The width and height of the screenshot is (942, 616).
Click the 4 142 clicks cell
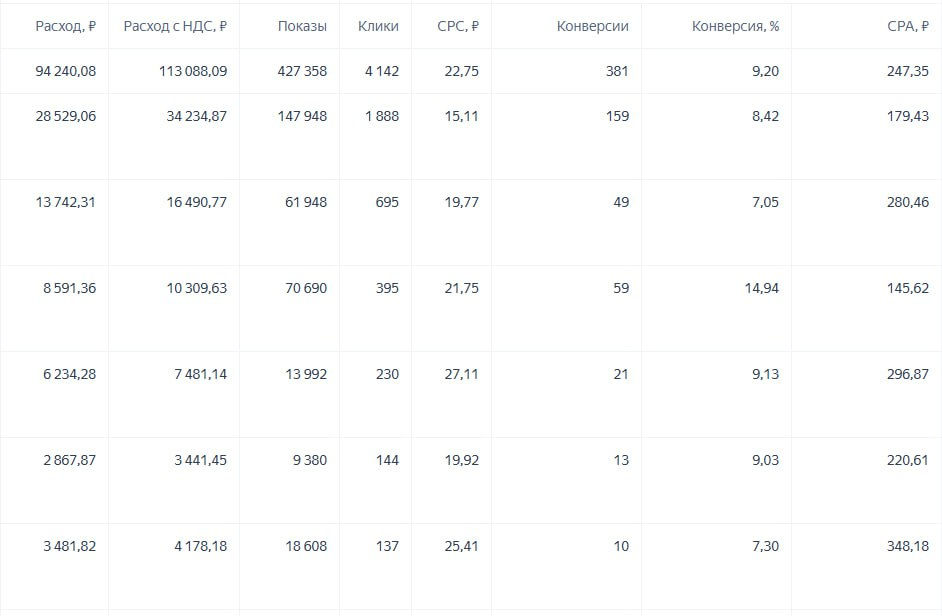pyautogui.click(x=381, y=71)
